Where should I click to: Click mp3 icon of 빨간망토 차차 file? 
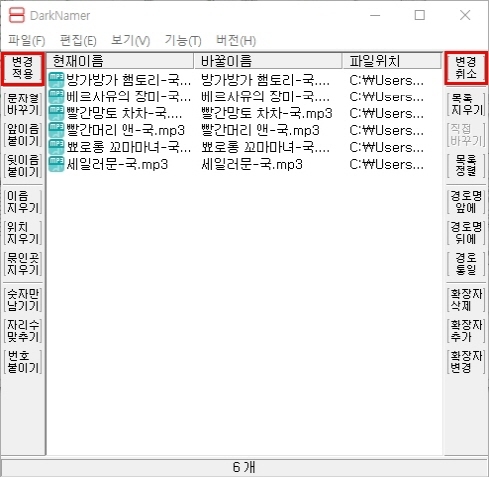coord(56,113)
